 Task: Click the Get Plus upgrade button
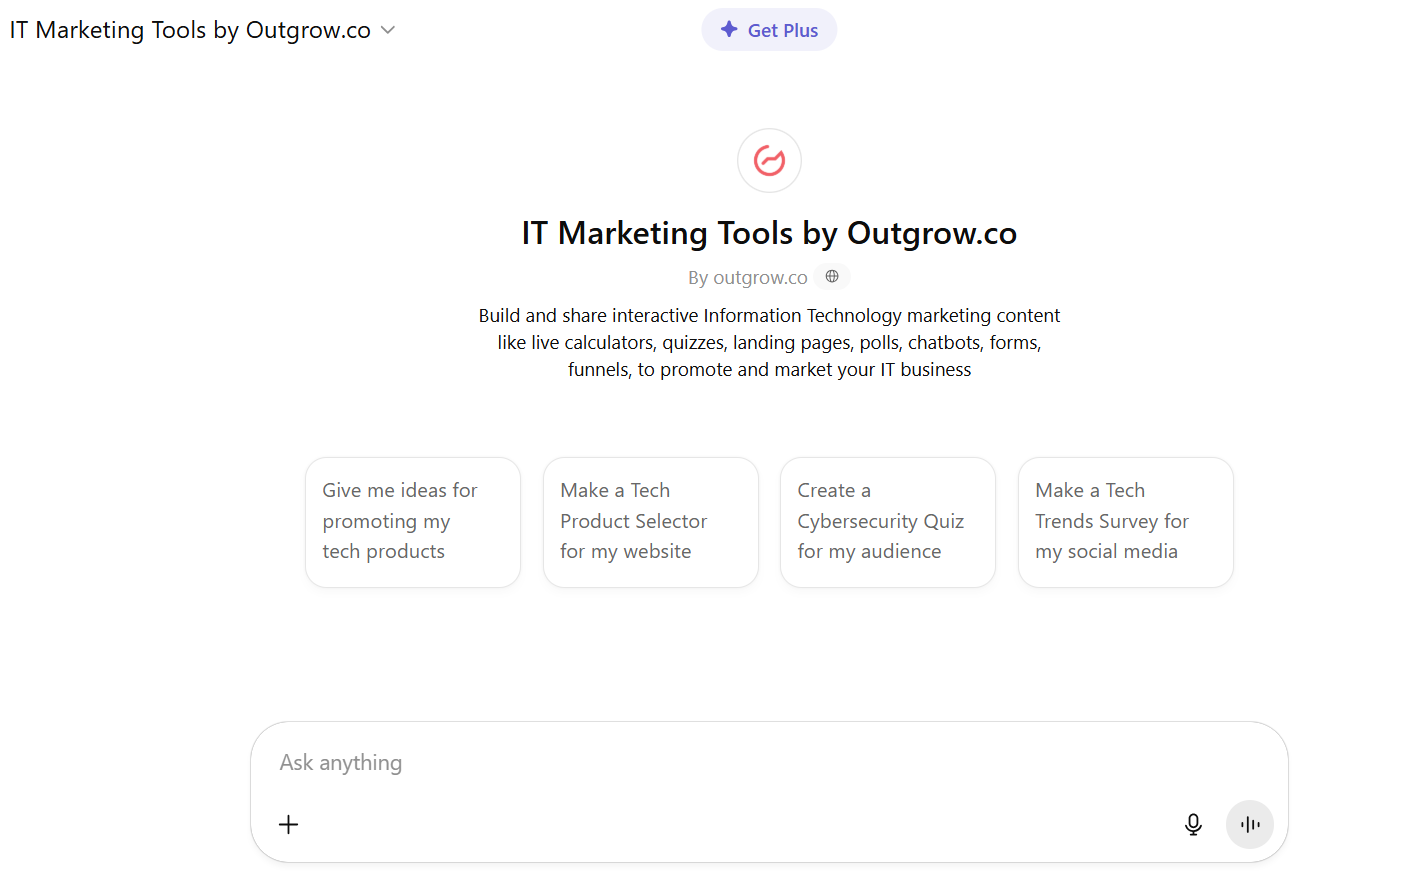(x=769, y=30)
